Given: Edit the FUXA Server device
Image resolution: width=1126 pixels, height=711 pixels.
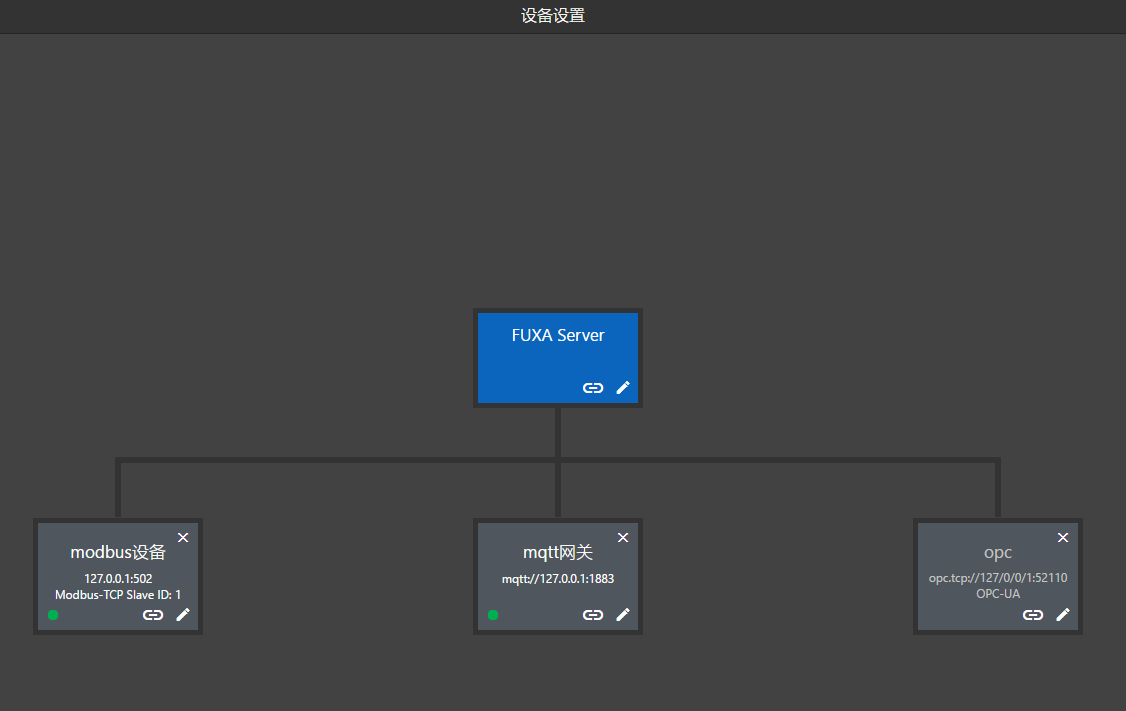Looking at the screenshot, I should (623, 388).
